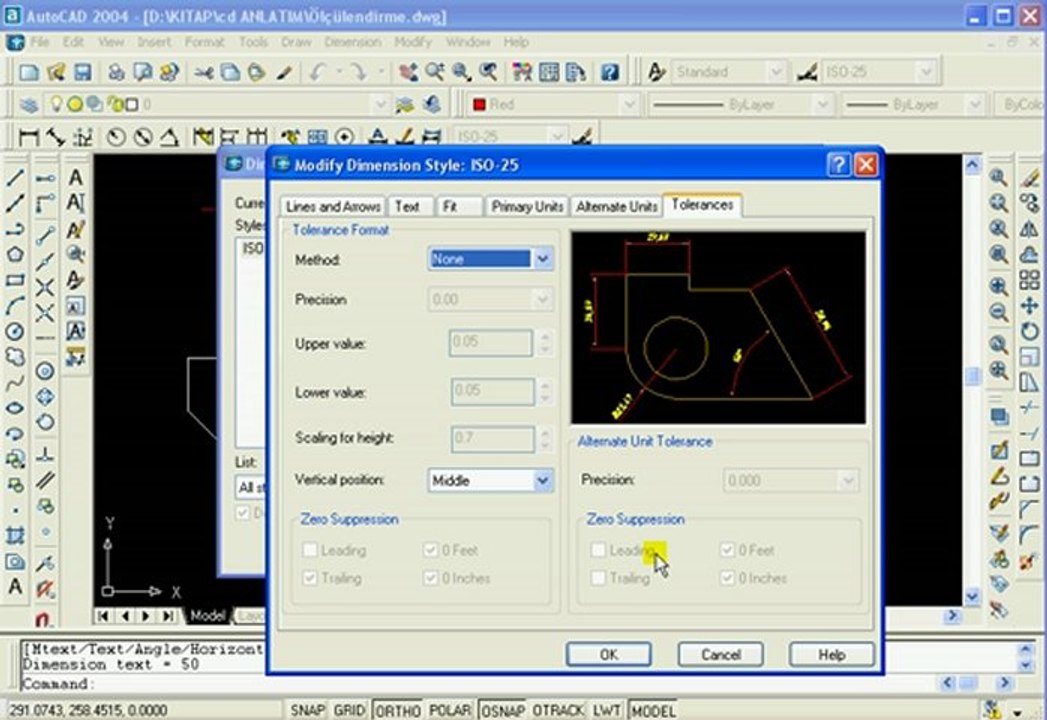Select the Spline draw tool
The height and width of the screenshot is (720, 1047).
click(x=15, y=383)
